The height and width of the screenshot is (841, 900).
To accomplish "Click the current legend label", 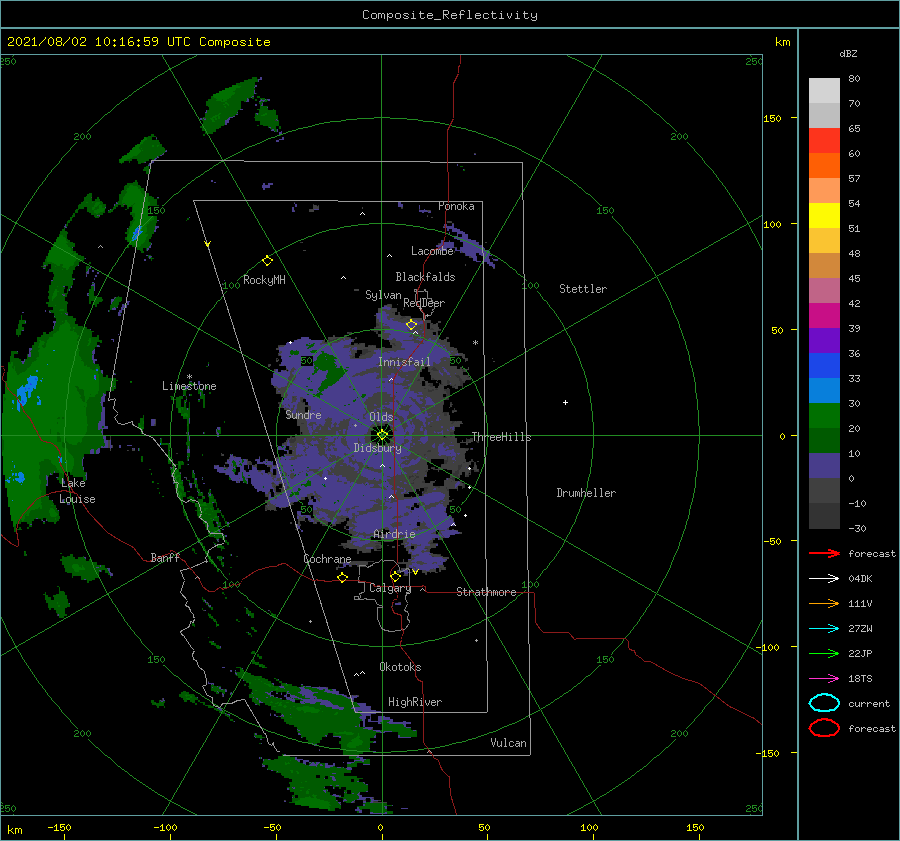I will (869, 703).
